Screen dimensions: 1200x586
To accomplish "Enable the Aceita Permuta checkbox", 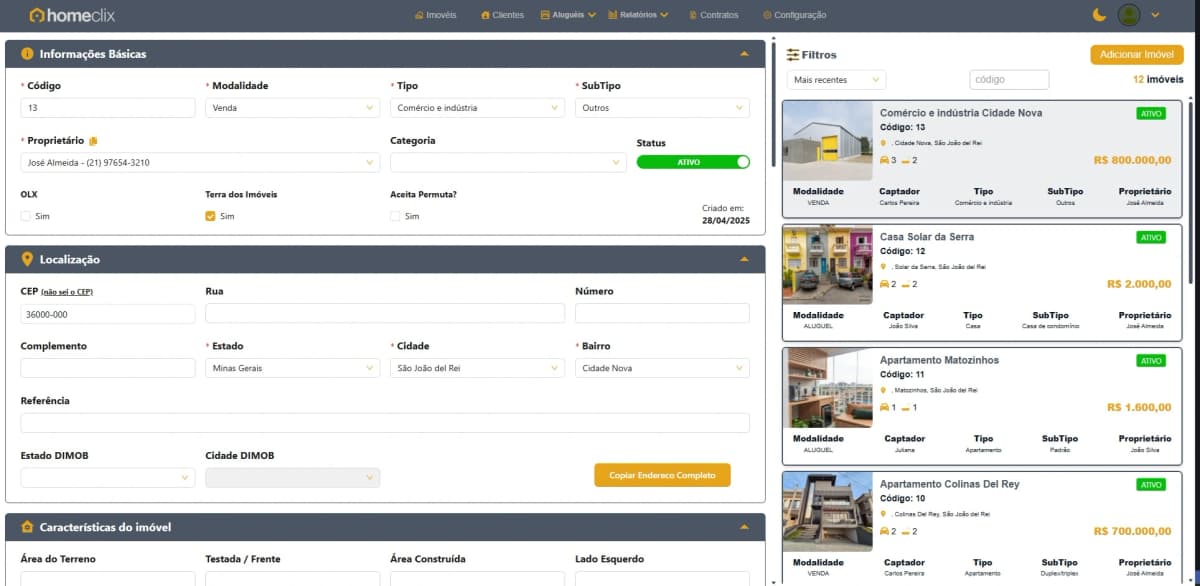I will tap(394, 215).
